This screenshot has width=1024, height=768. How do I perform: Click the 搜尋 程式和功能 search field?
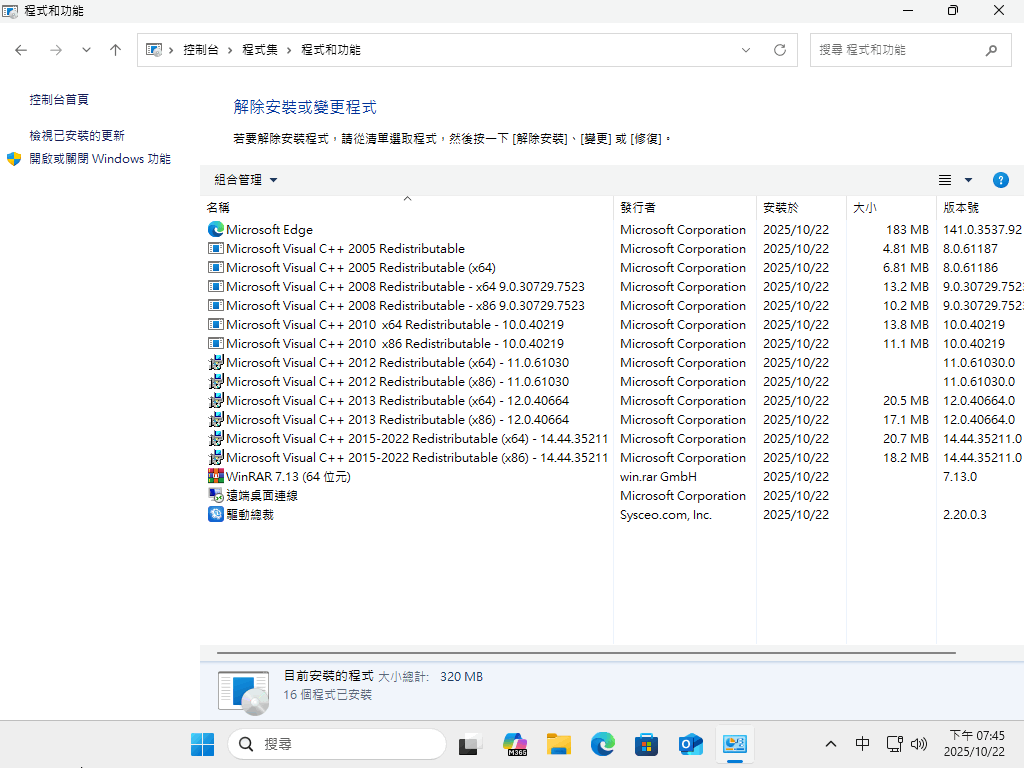(895, 50)
